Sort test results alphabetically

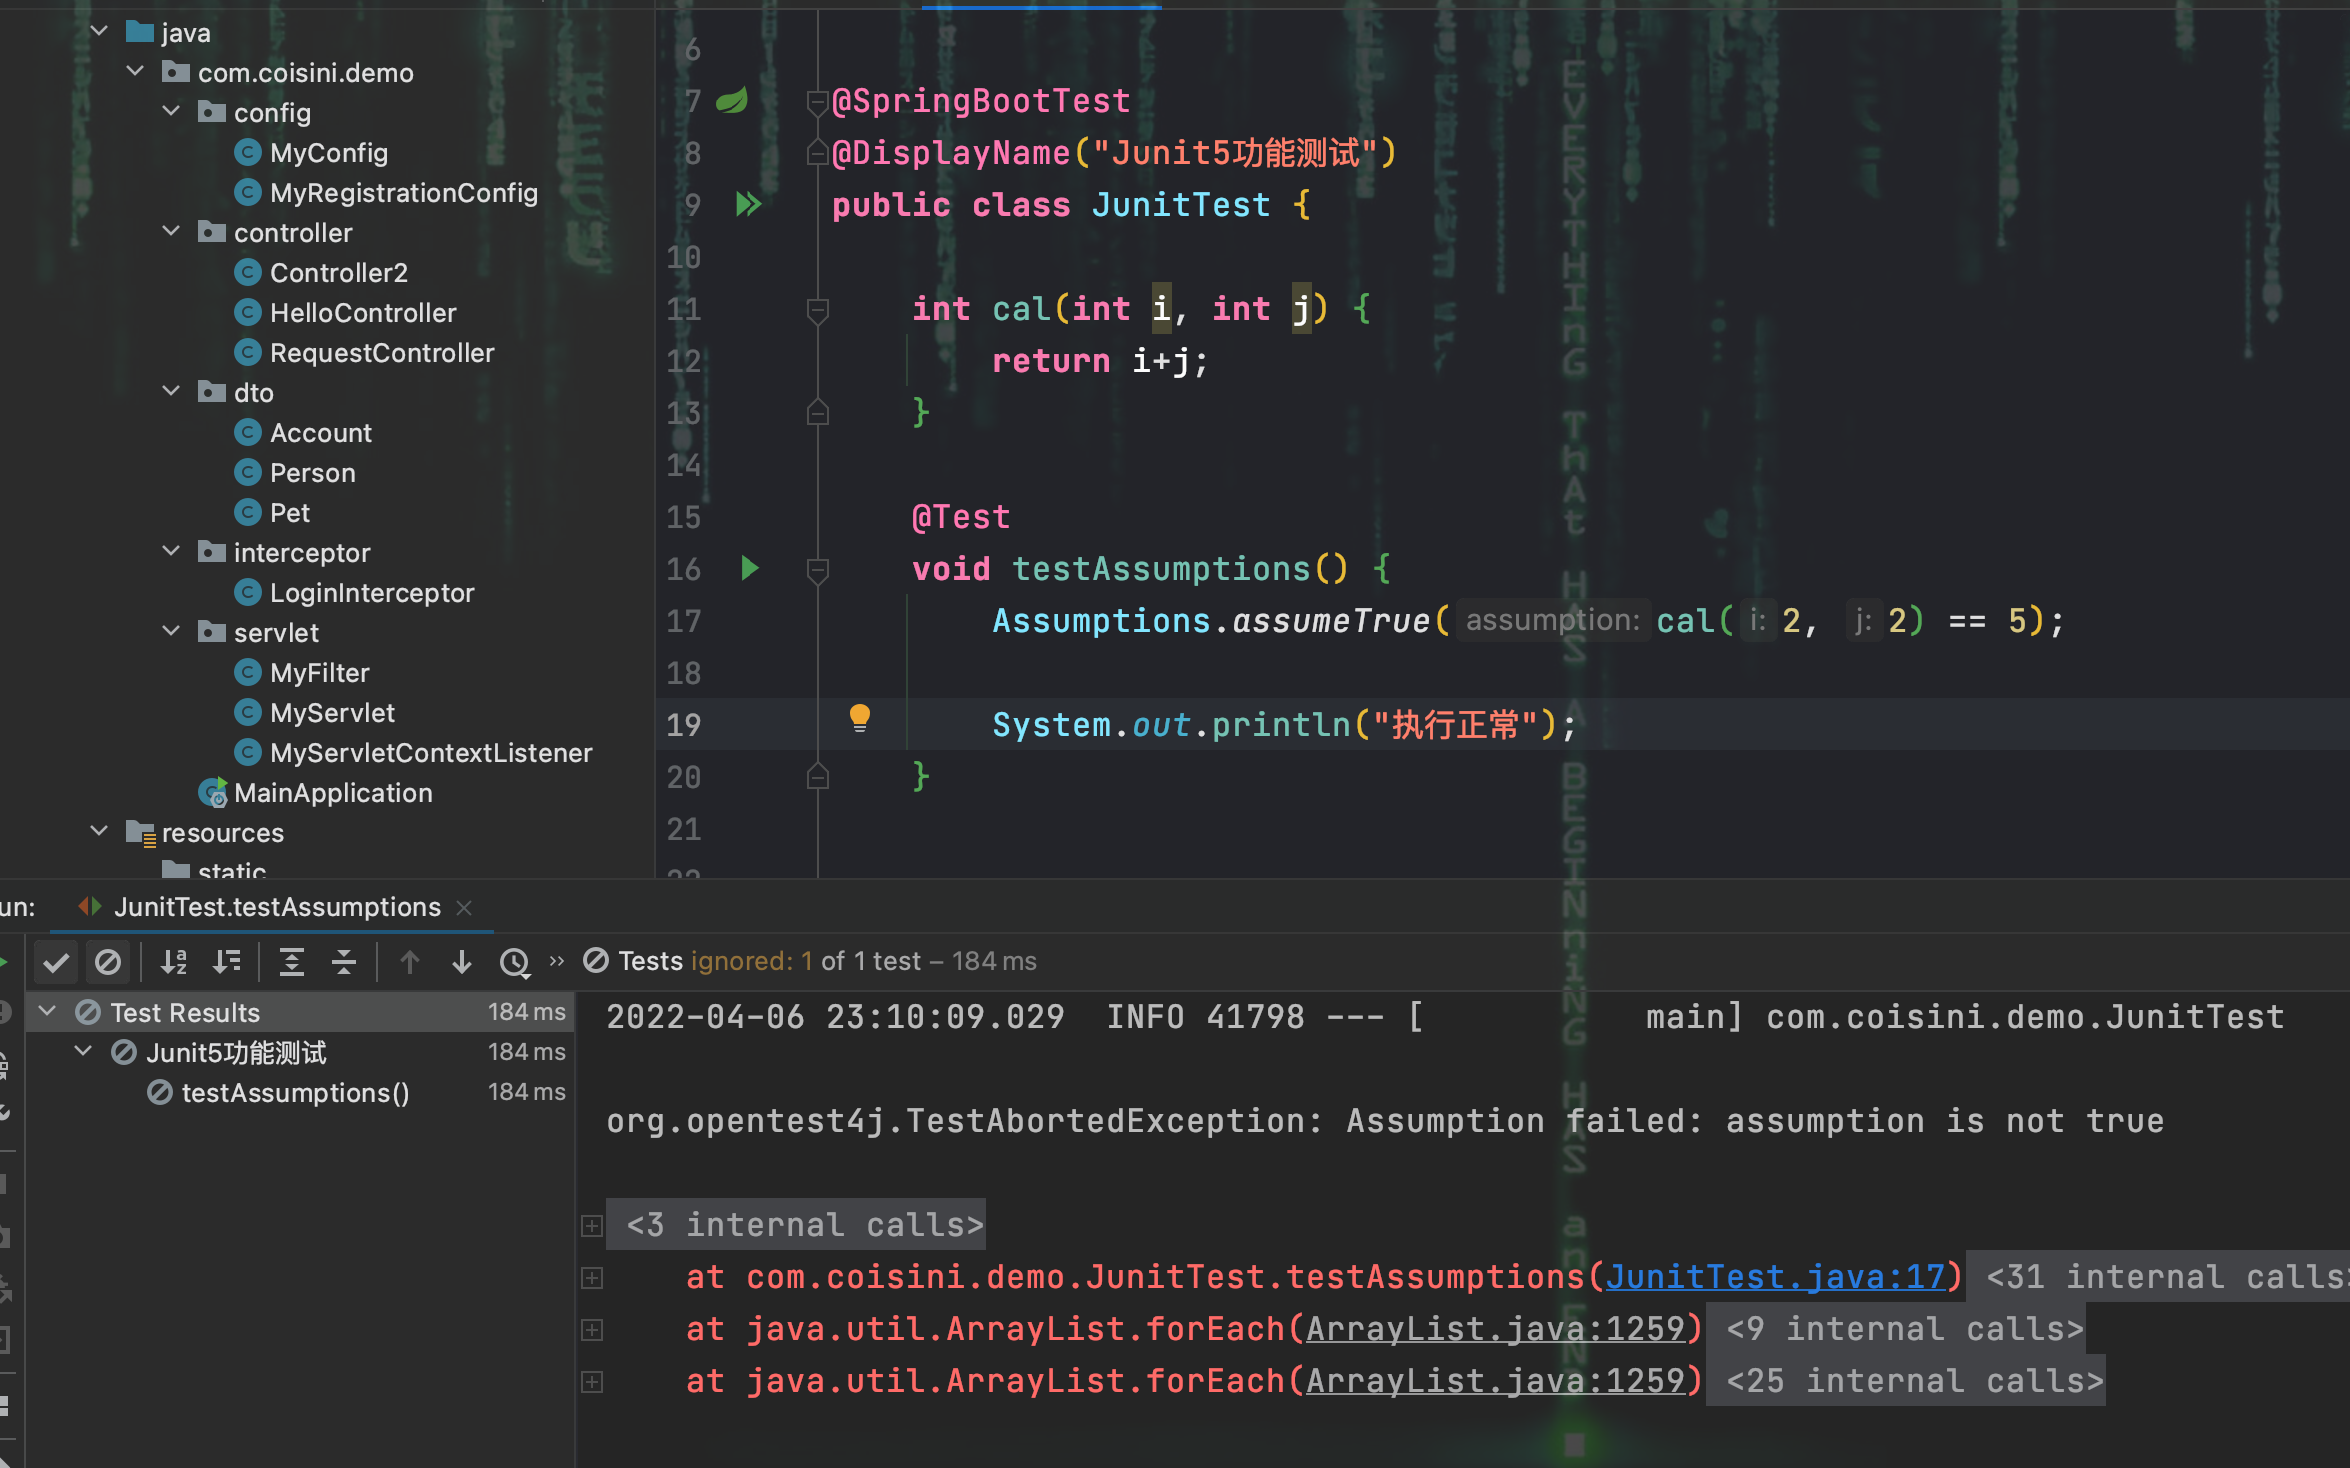click(x=174, y=962)
